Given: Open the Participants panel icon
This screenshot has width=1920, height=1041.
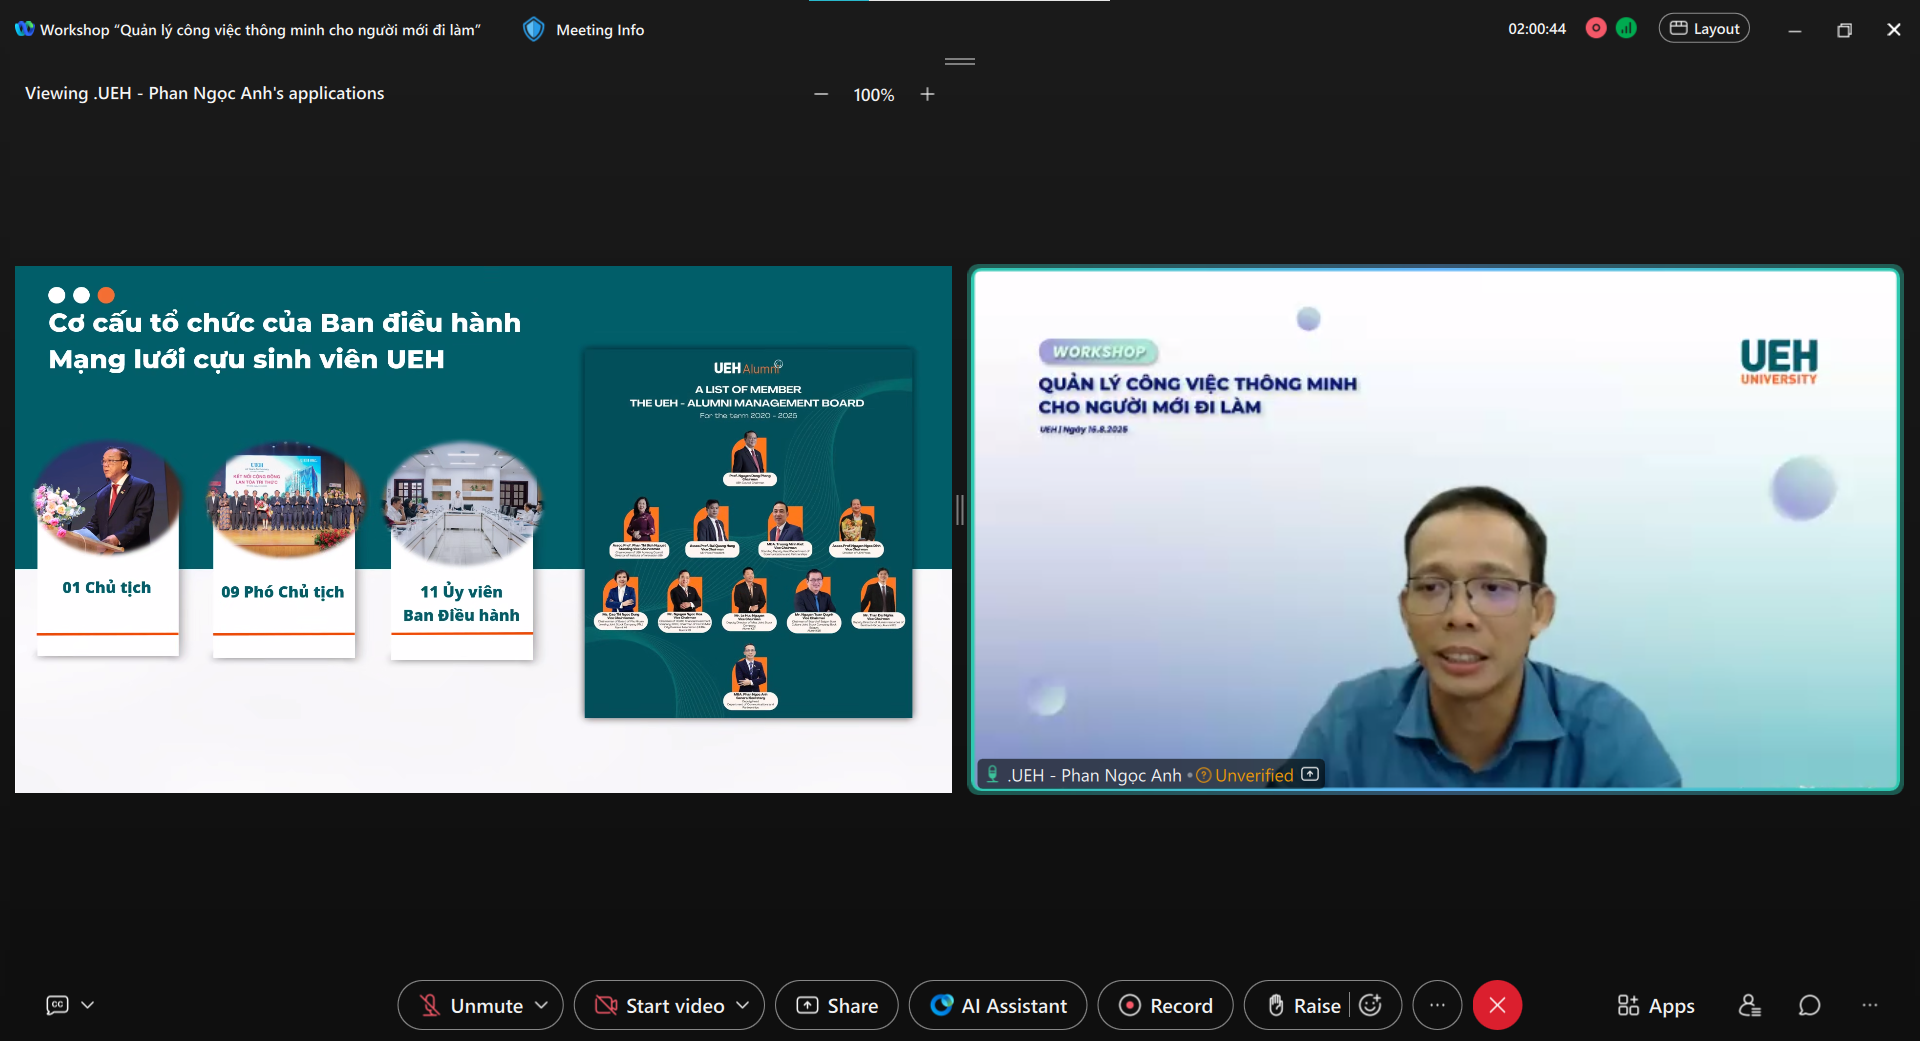Looking at the screenshot, I should [1749, 1005].
